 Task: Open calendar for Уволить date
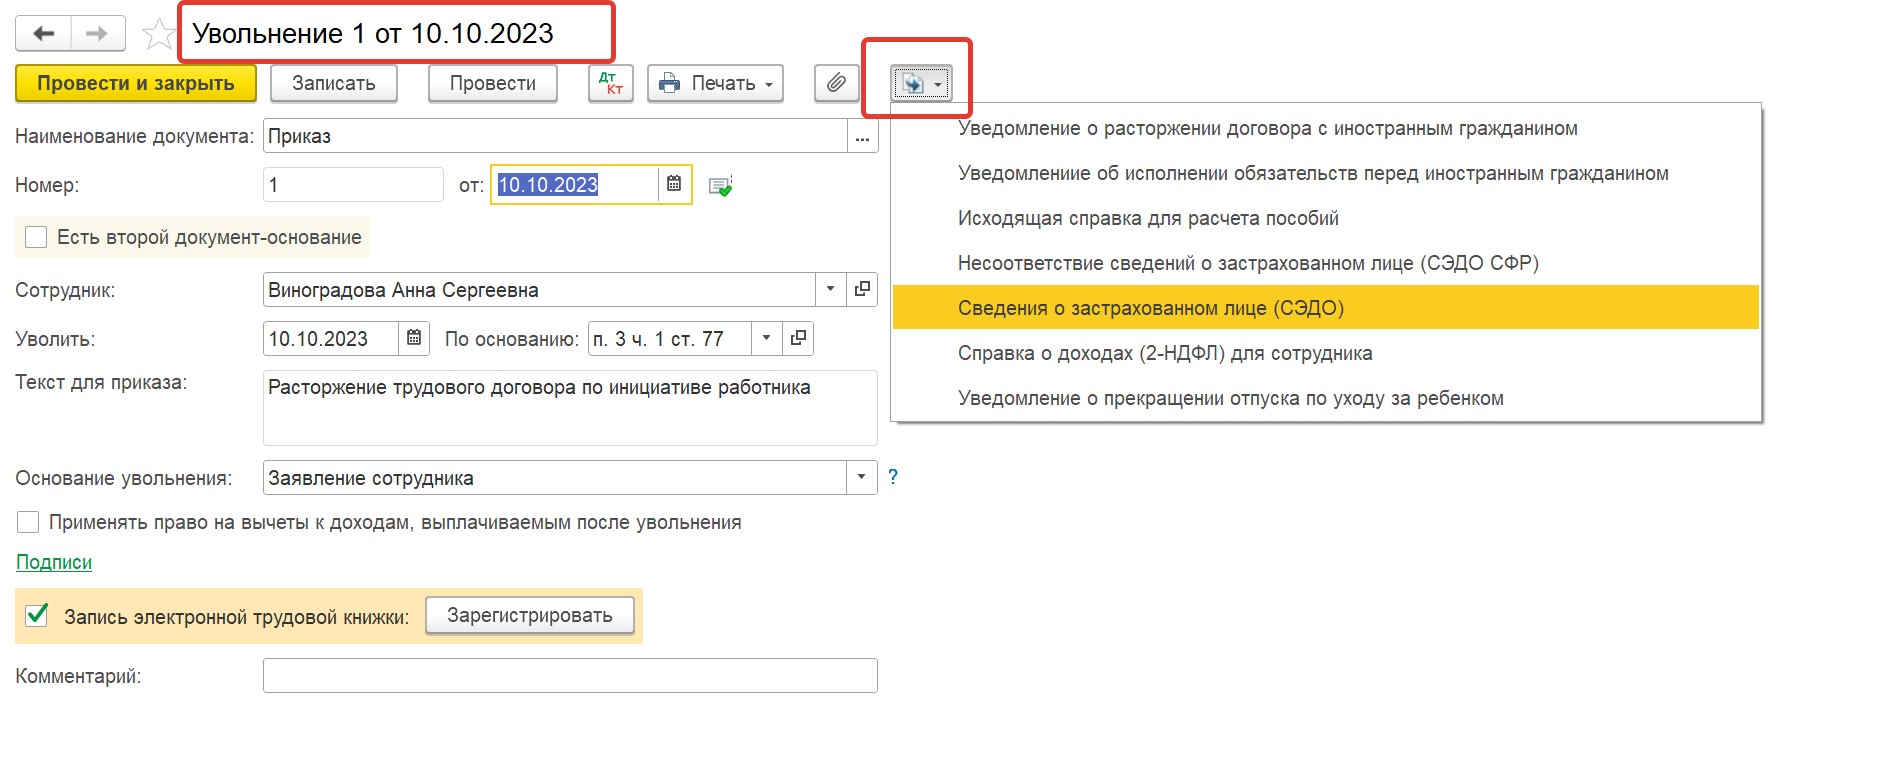point(414,339)
